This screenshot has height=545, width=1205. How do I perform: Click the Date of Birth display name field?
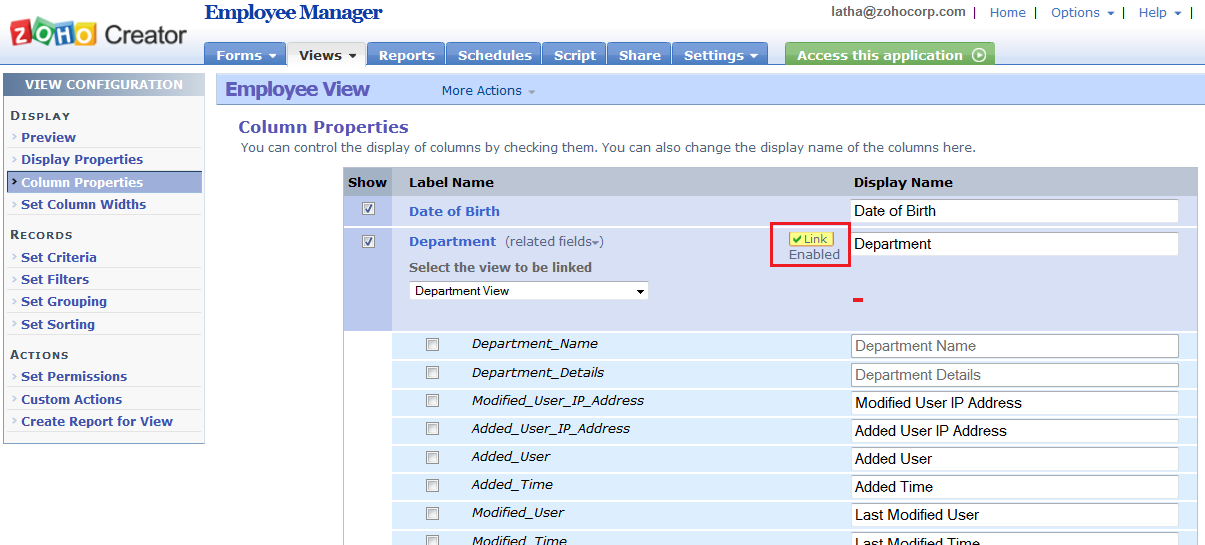pos(1014,211)
